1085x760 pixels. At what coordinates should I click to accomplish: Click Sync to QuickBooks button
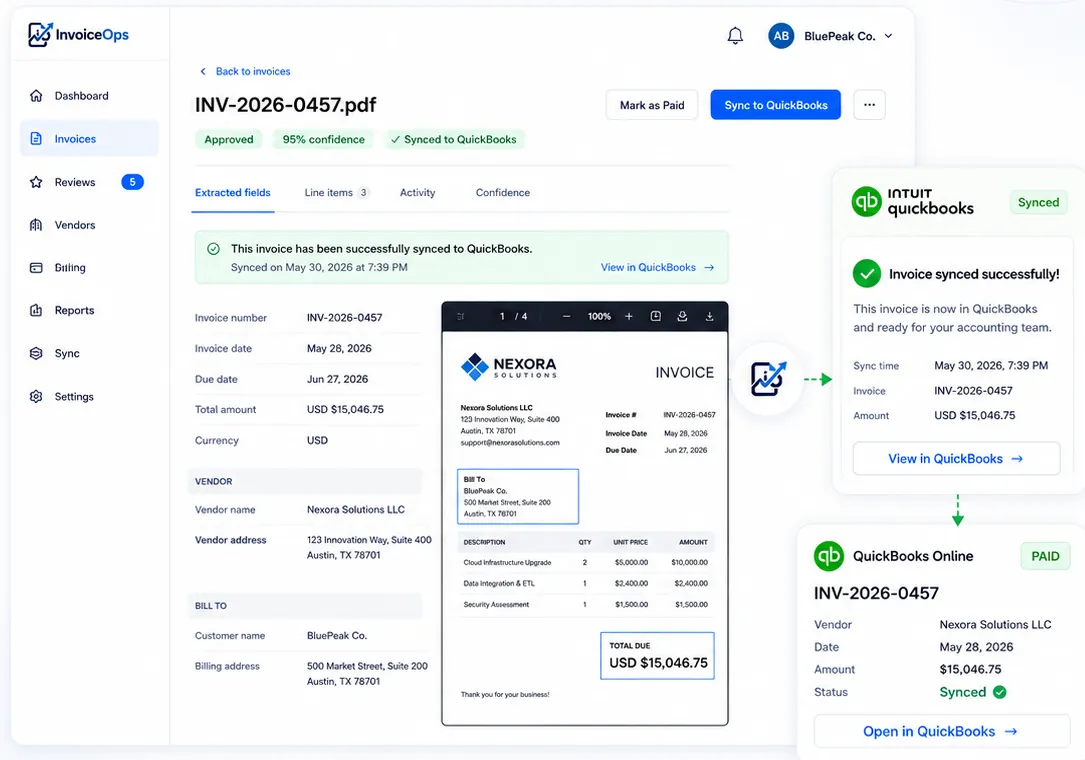(x=776, y=105)
